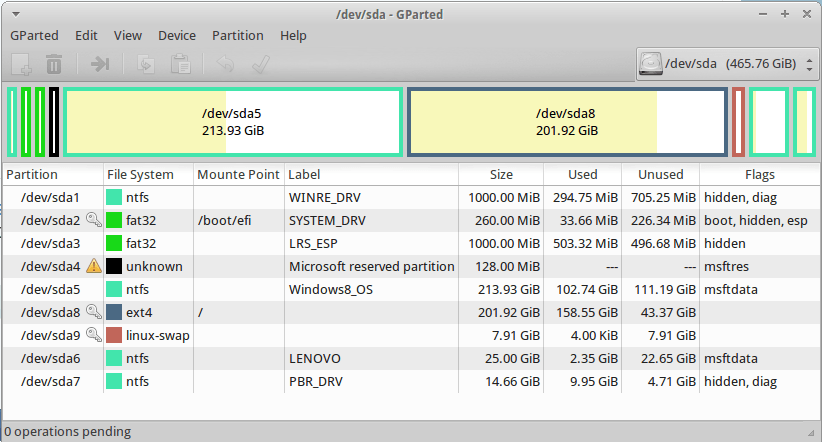This screenshot has height=442, width=822.
Task: Click the File System column header
Action: coord(140,174)
